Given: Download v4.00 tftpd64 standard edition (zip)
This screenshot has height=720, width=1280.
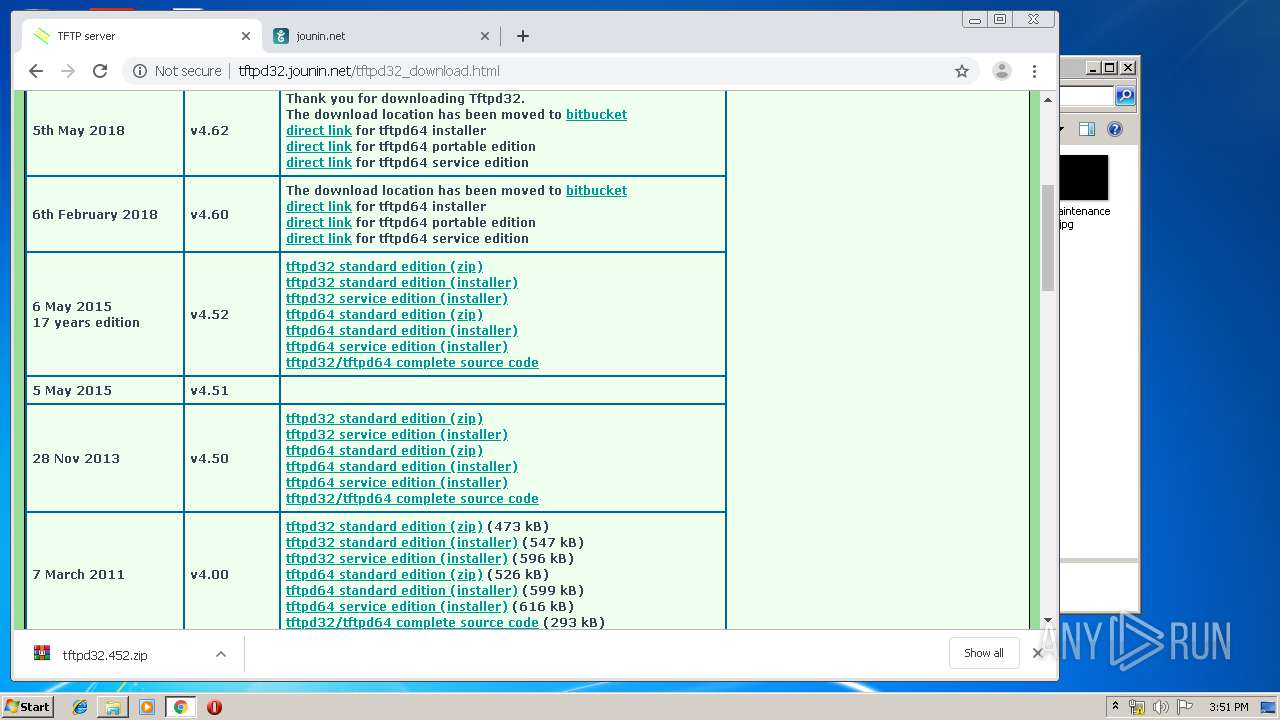Looking at the screenshot, I should click(x=384, y=574).
